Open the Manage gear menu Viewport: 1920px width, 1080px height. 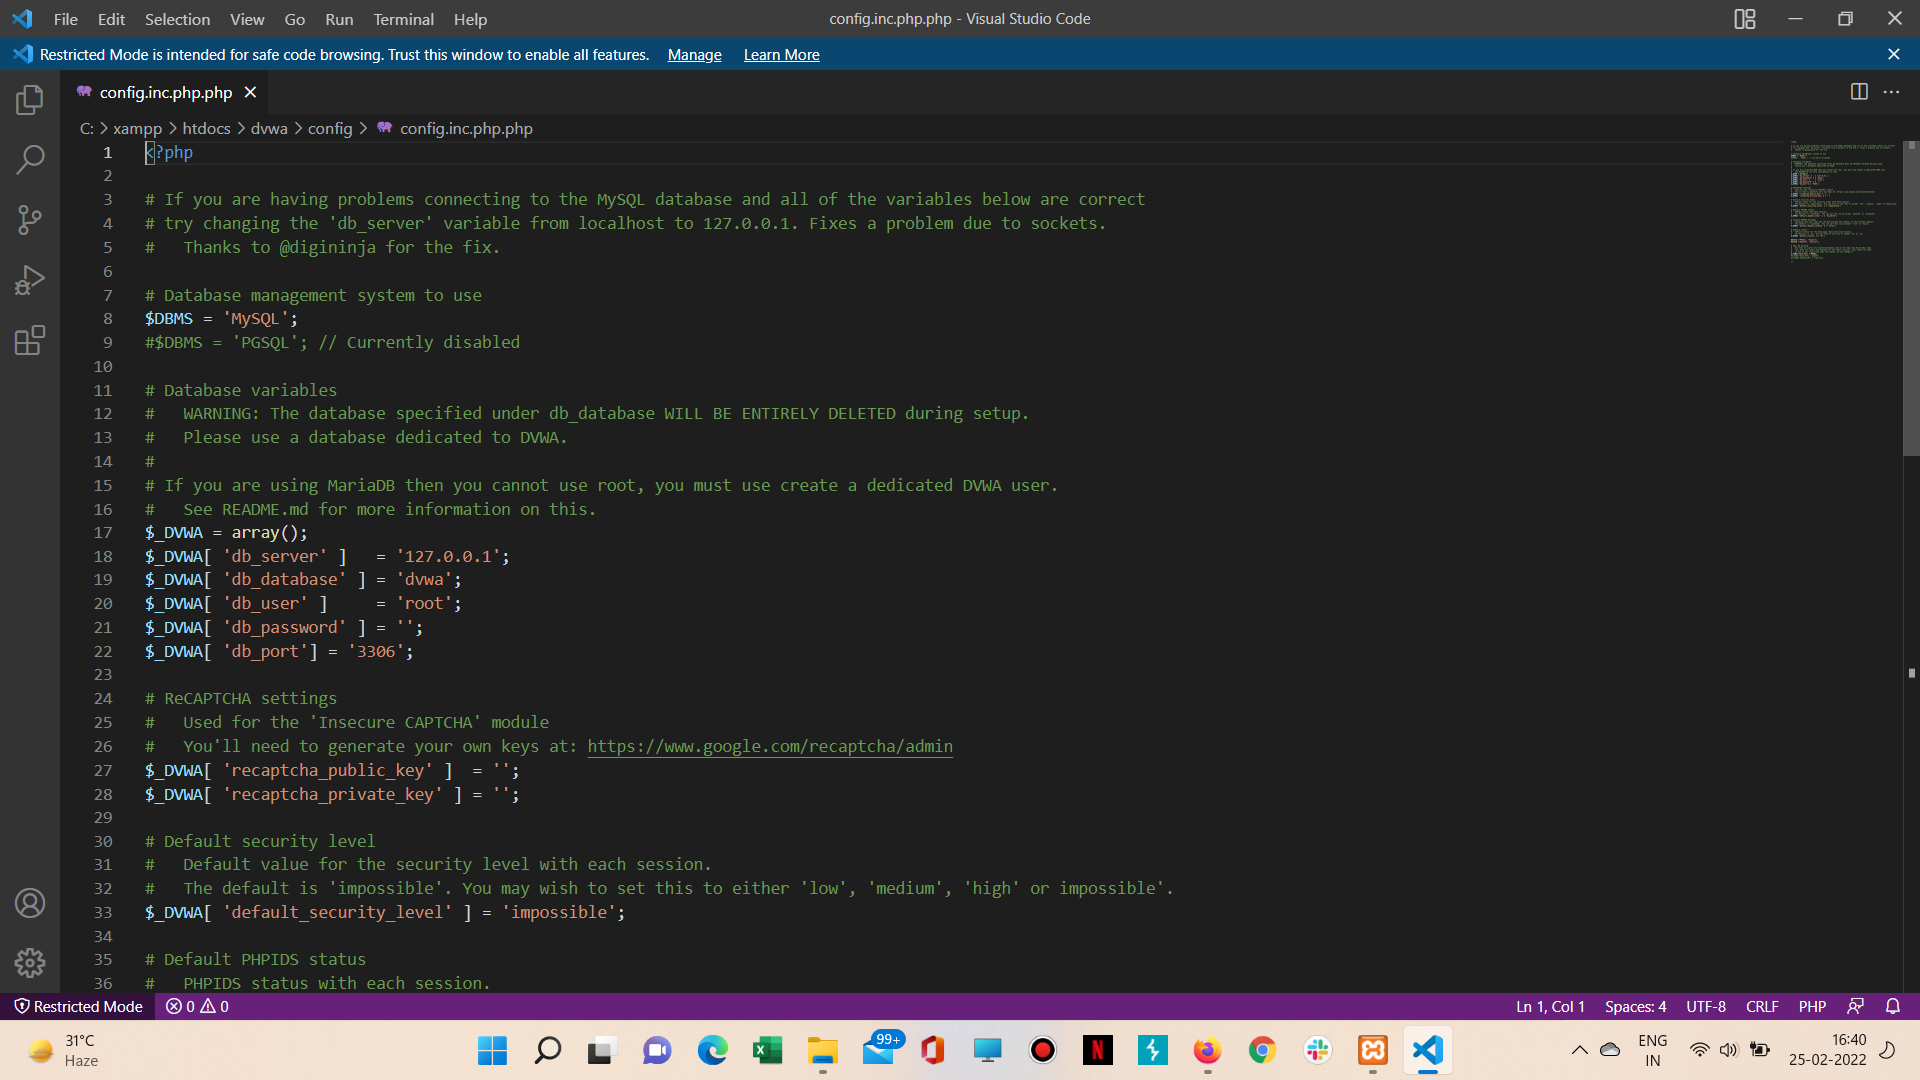tap(30, 963)
